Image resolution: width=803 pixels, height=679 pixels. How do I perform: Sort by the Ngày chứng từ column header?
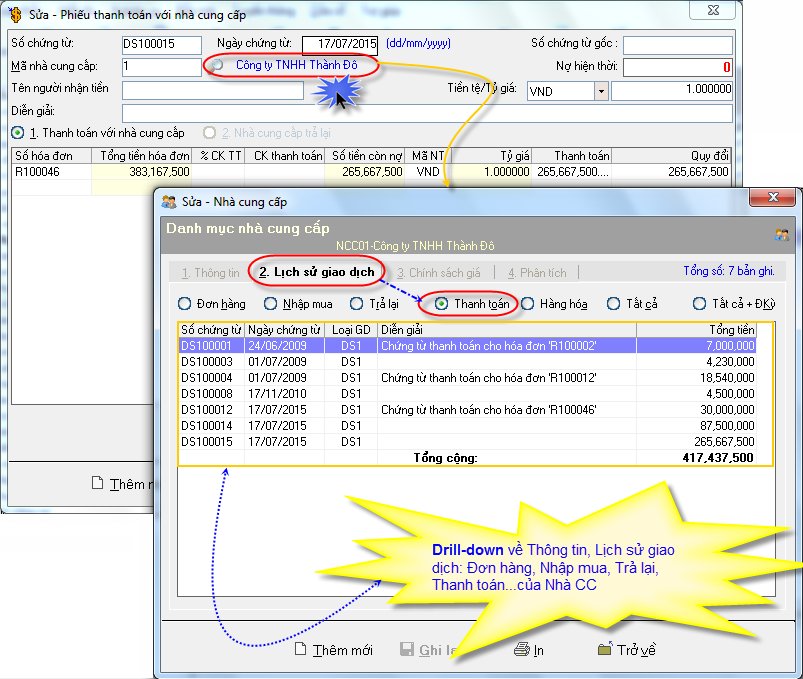284,330
